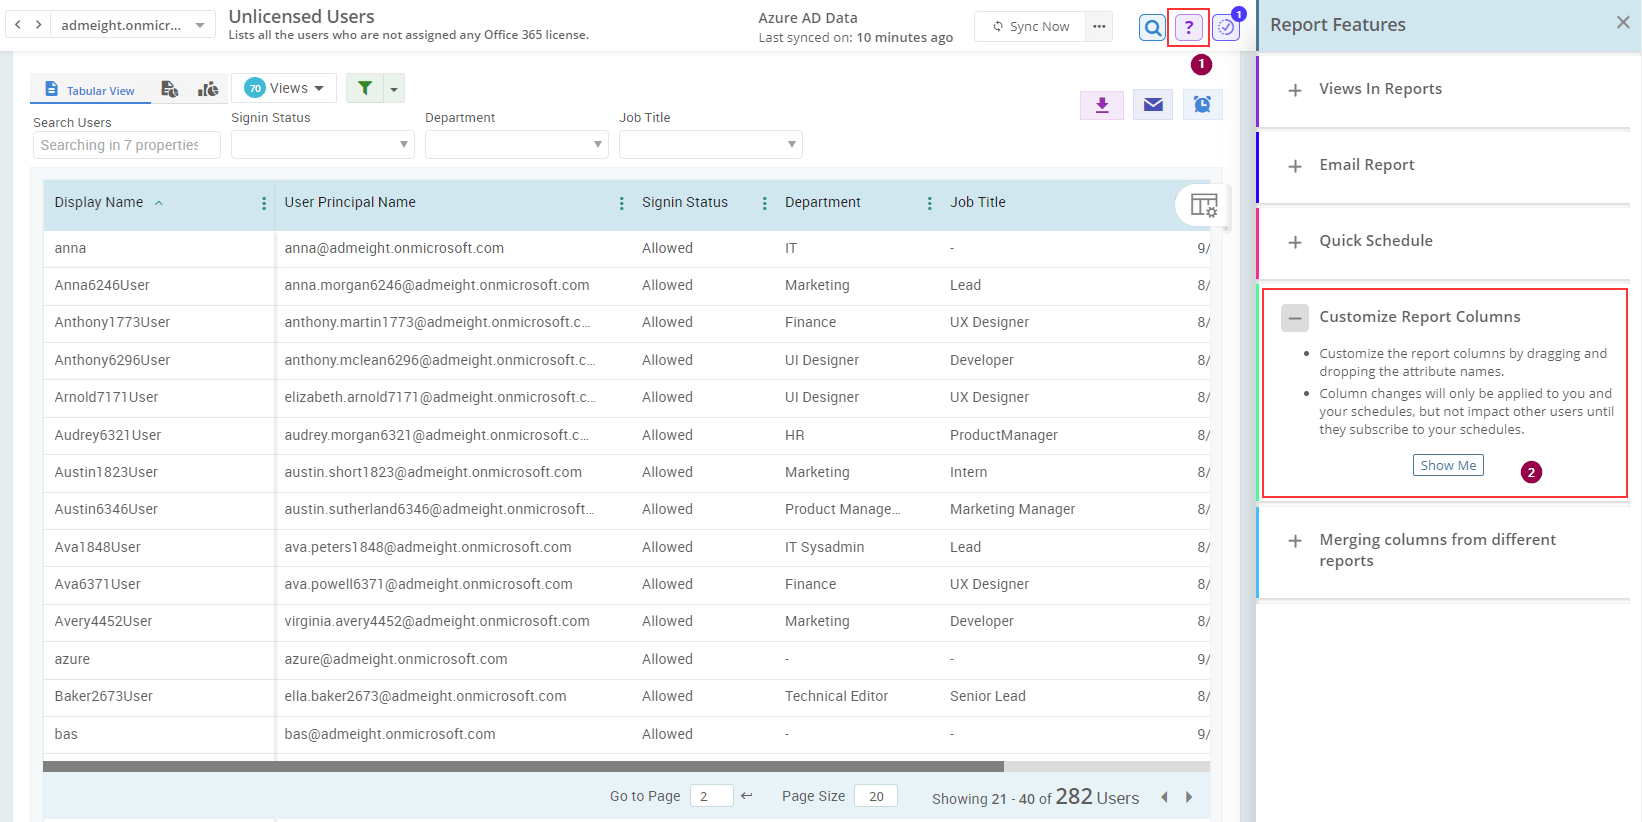Click the Job Title column header
The width and height of the screenshot is (1642, 822).
(977, 202)
